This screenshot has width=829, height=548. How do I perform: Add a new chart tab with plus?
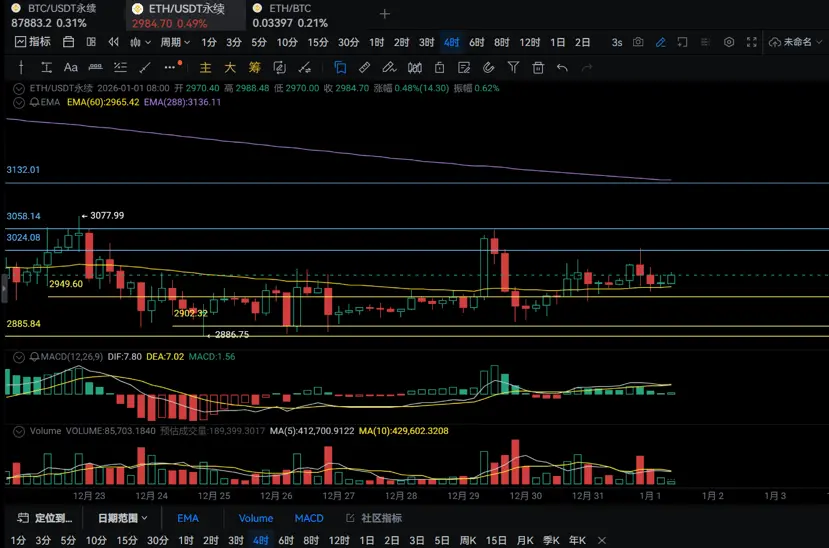385,14
